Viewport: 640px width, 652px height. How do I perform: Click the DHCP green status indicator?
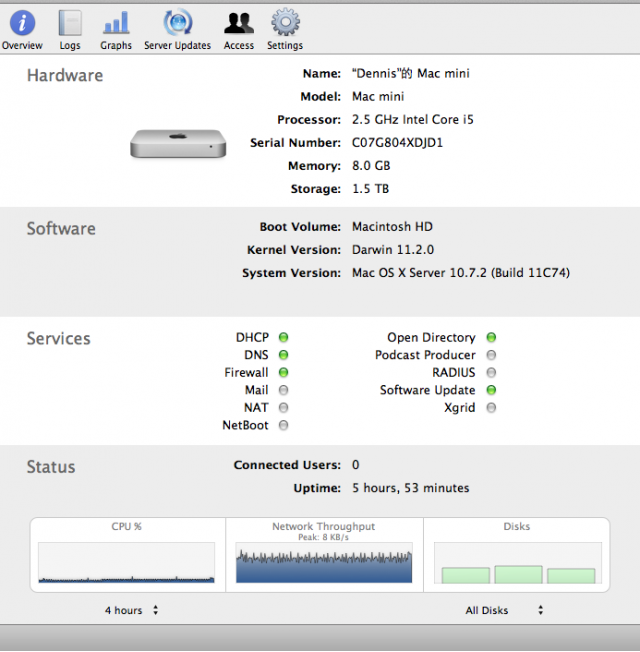tap(283, 337)
